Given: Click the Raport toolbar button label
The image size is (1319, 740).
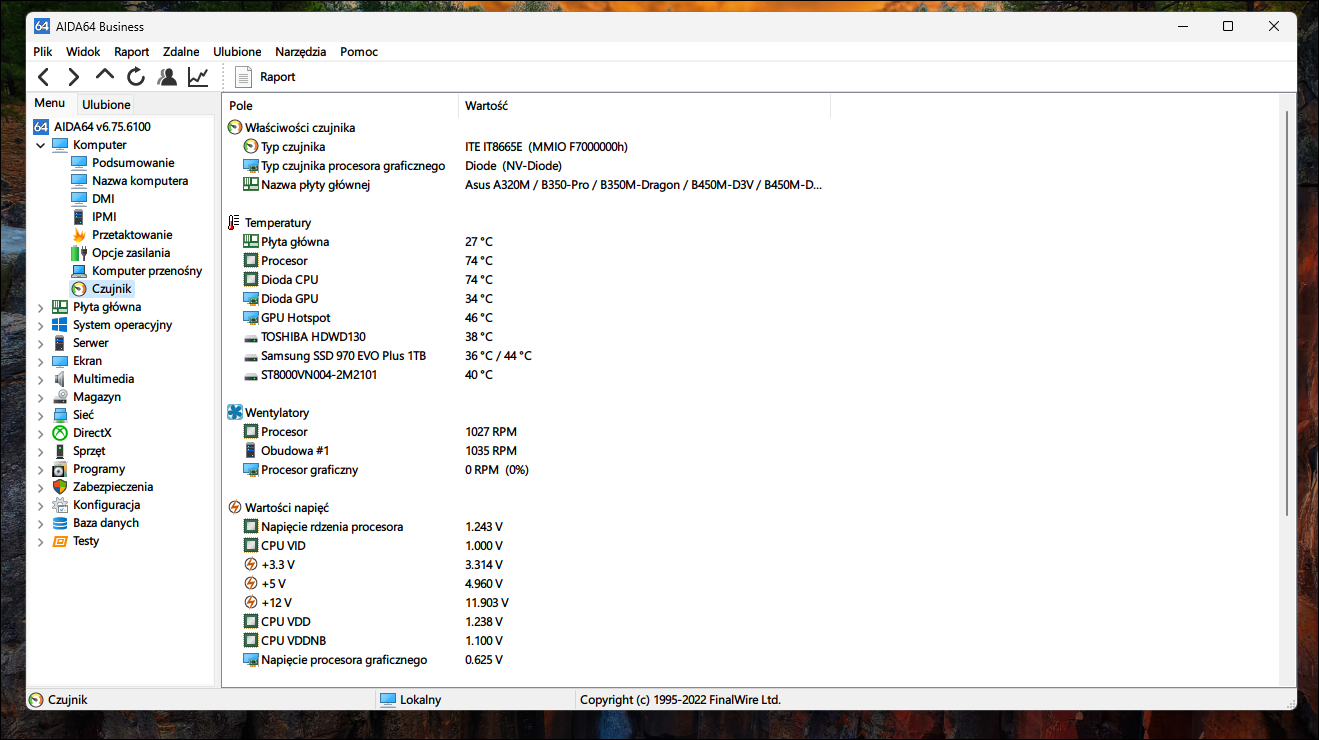Looking at the screenshot, I should tap(278, 77).
